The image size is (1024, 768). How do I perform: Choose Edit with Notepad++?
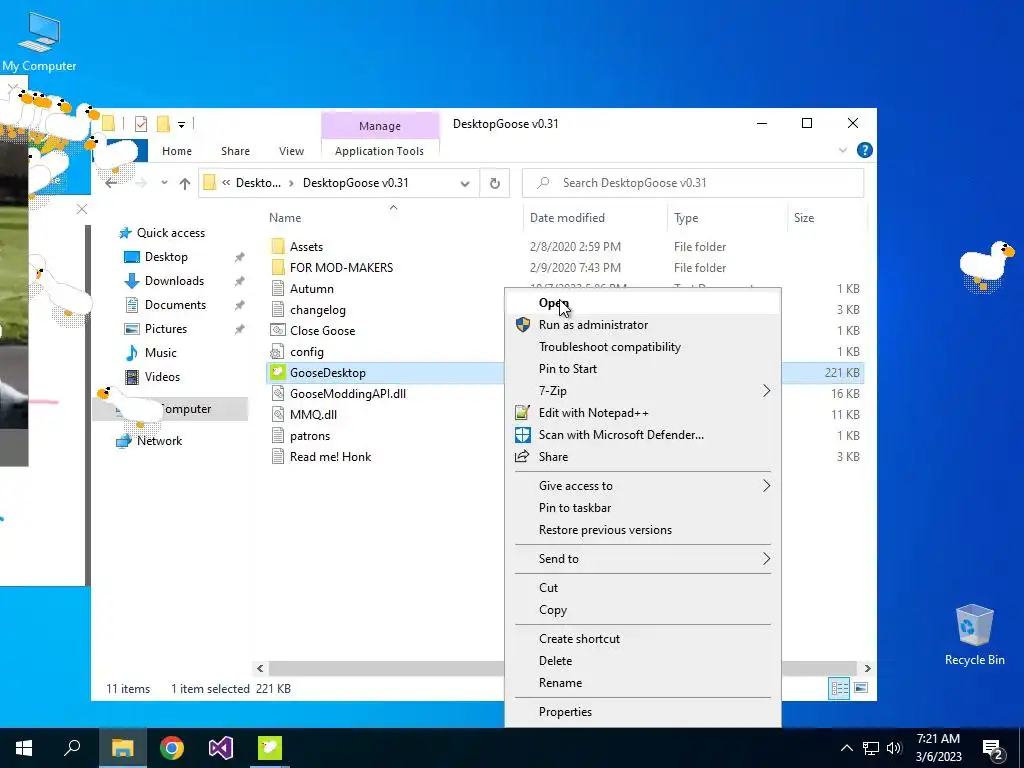[643, 413]
